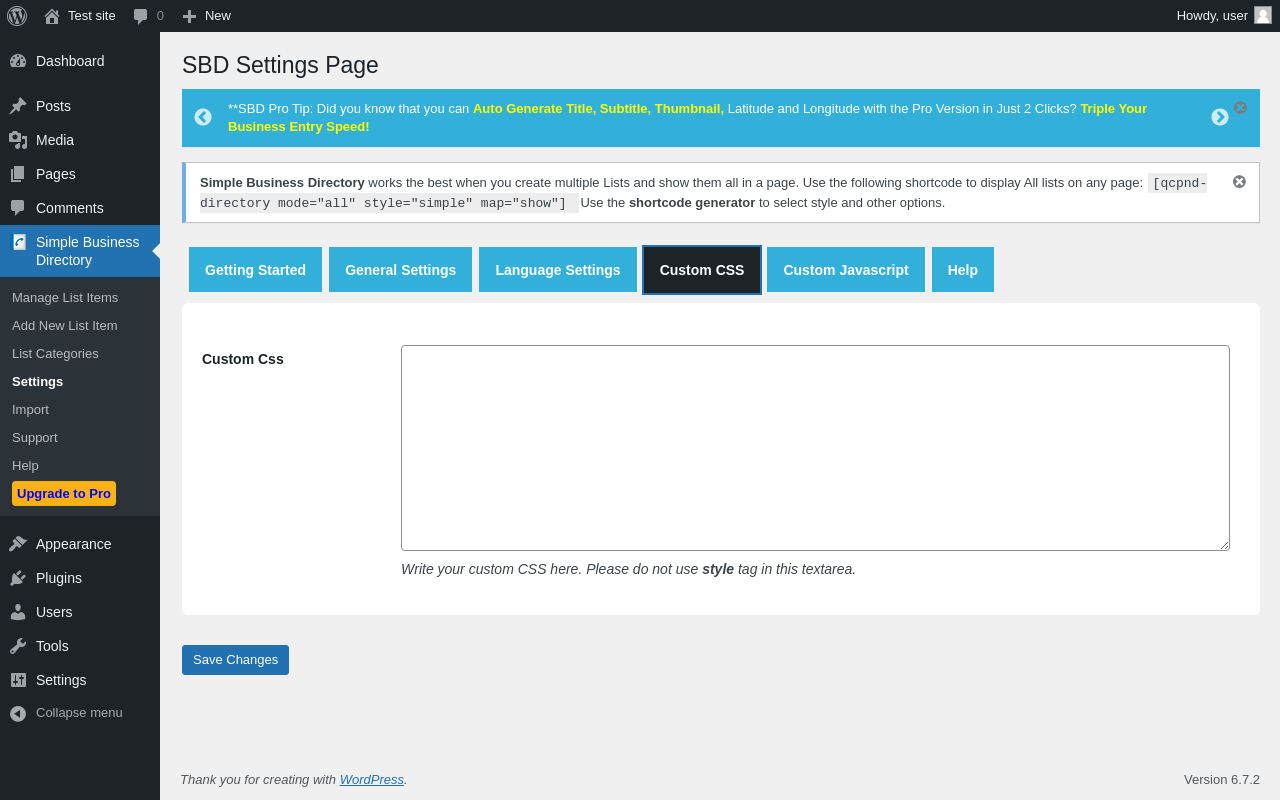Open the Help tab
This screenshot has height=800, width=1280.
[x=963, y=270]
